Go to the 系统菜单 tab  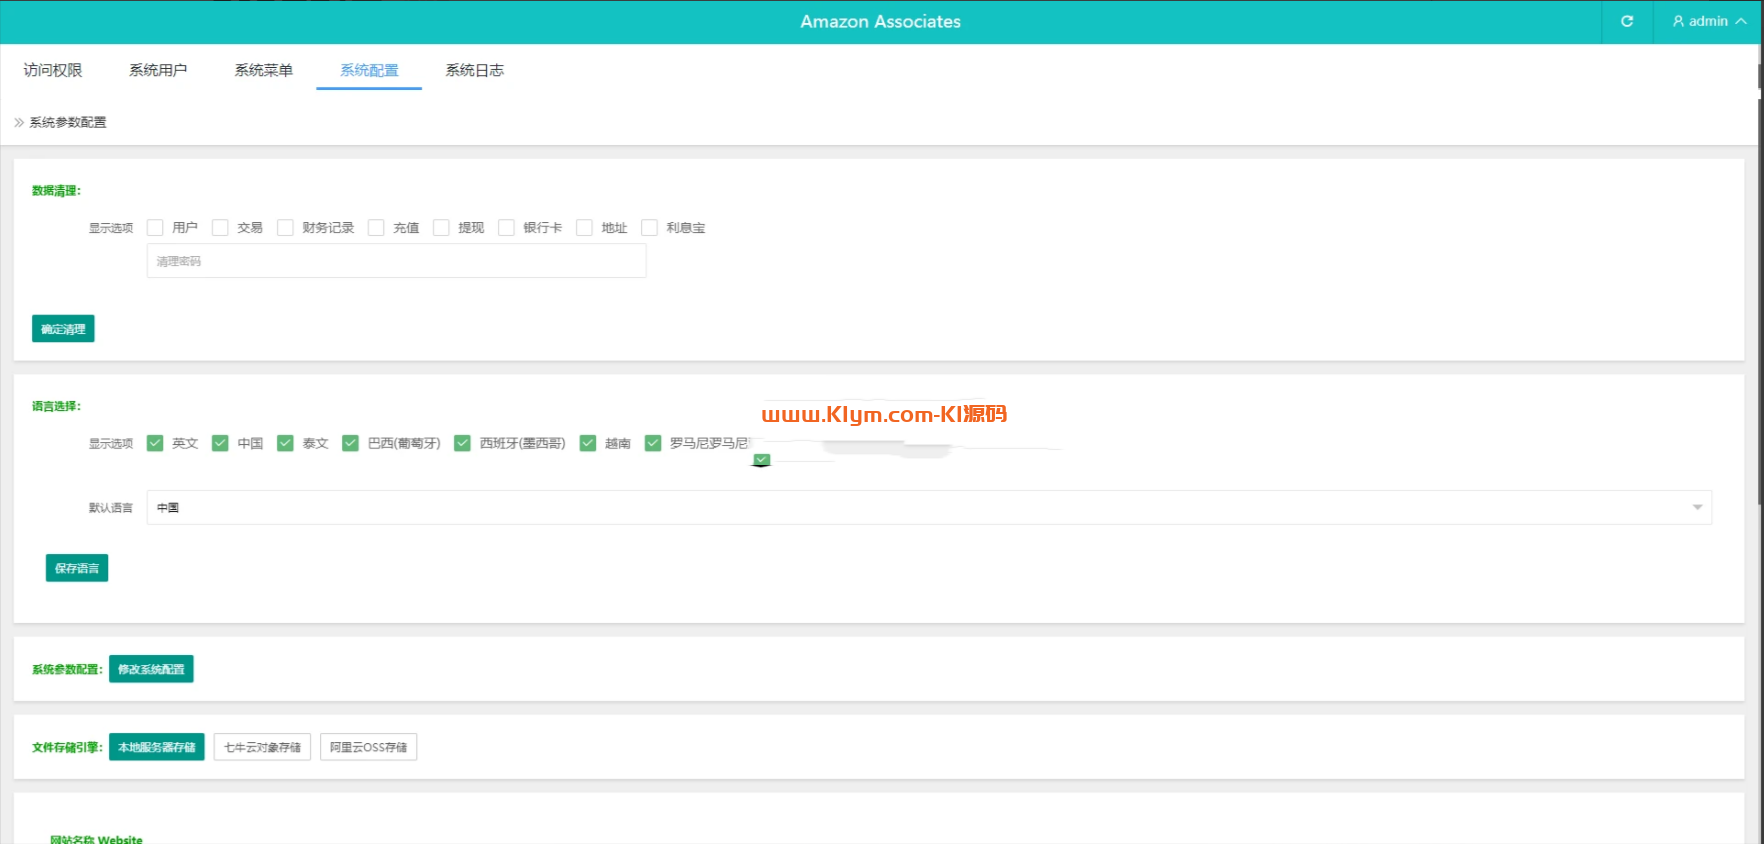(264, 70)
